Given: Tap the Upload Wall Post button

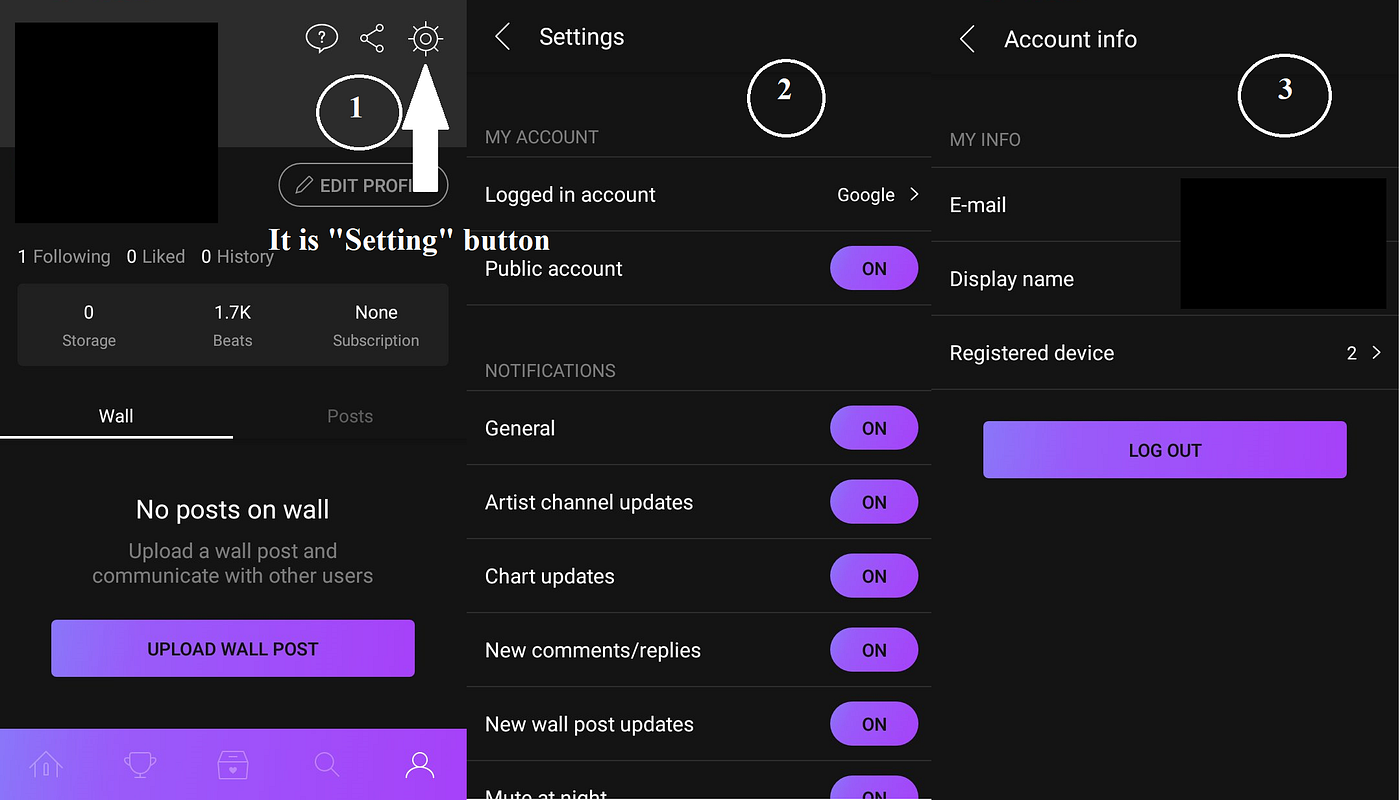Looking at the screenshot, I should click(233, 648).
